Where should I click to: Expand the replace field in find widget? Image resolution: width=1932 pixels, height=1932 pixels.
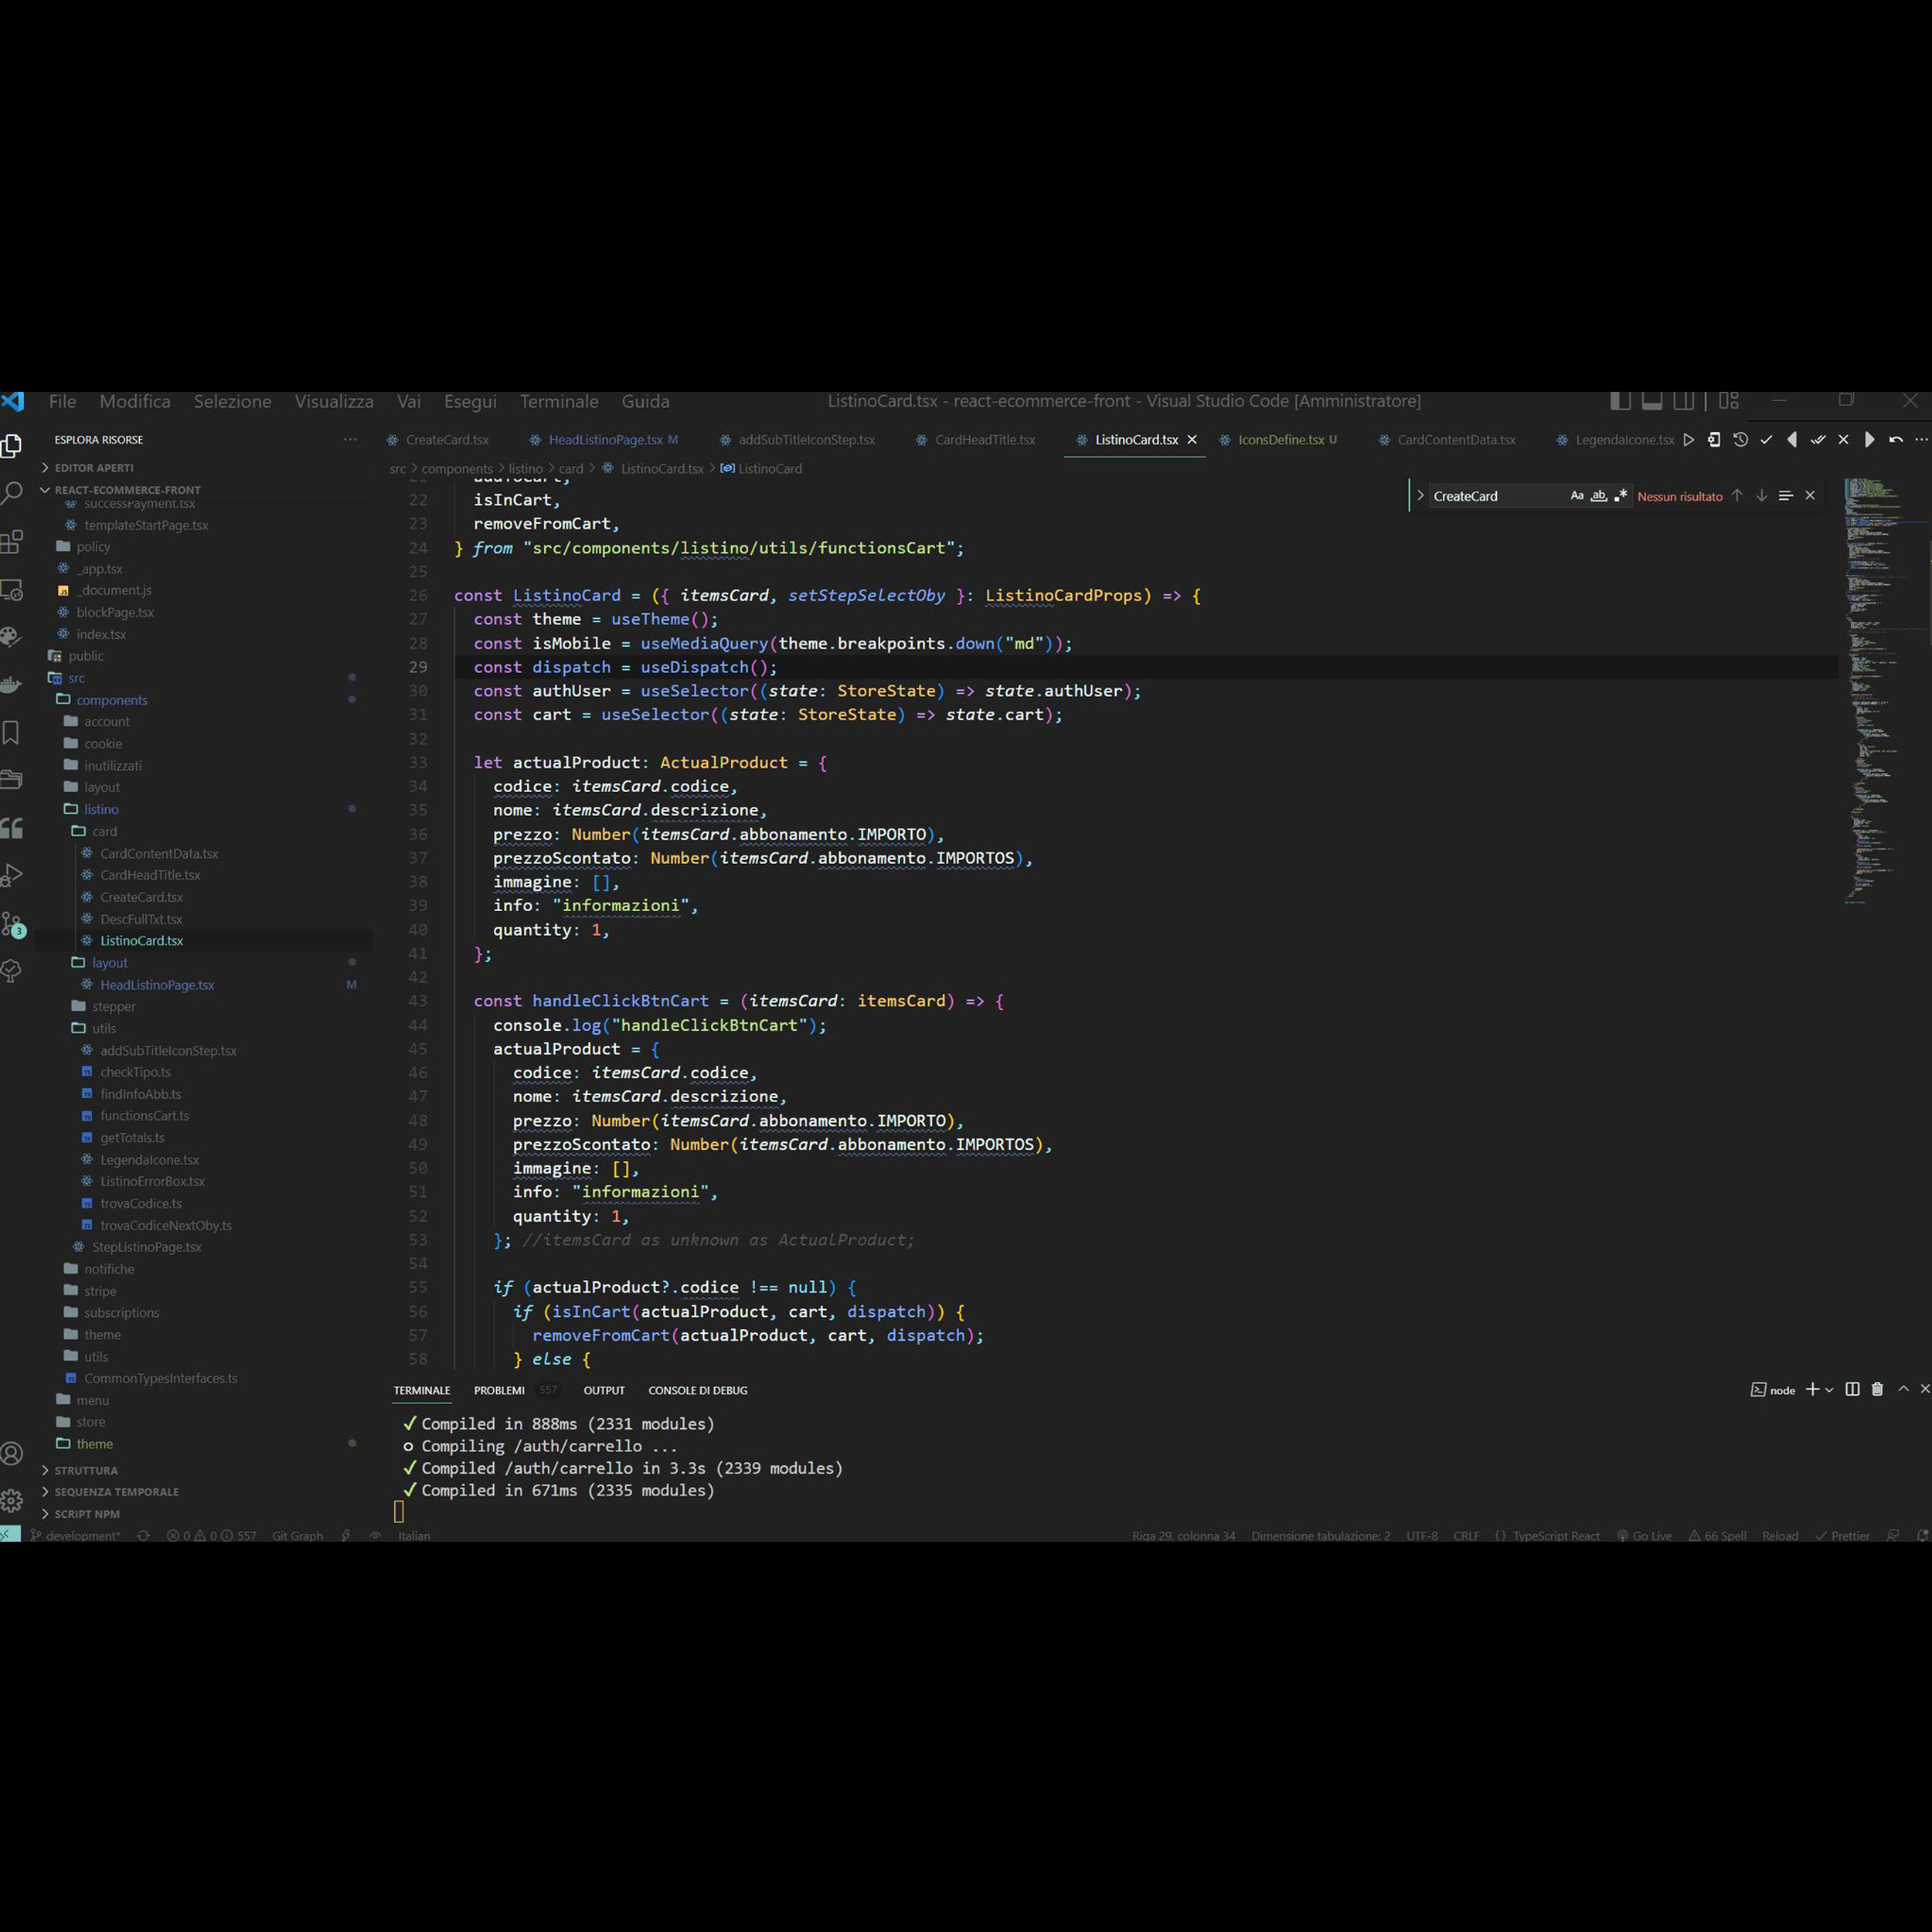tap(1420, 496)
